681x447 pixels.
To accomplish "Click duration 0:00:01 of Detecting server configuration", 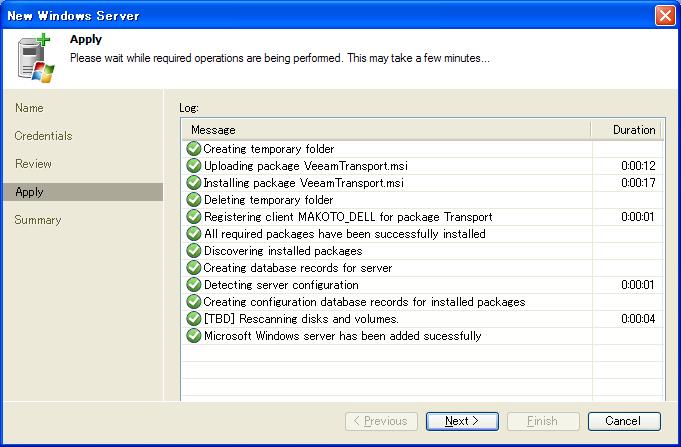I will click(x=638, y=285).
